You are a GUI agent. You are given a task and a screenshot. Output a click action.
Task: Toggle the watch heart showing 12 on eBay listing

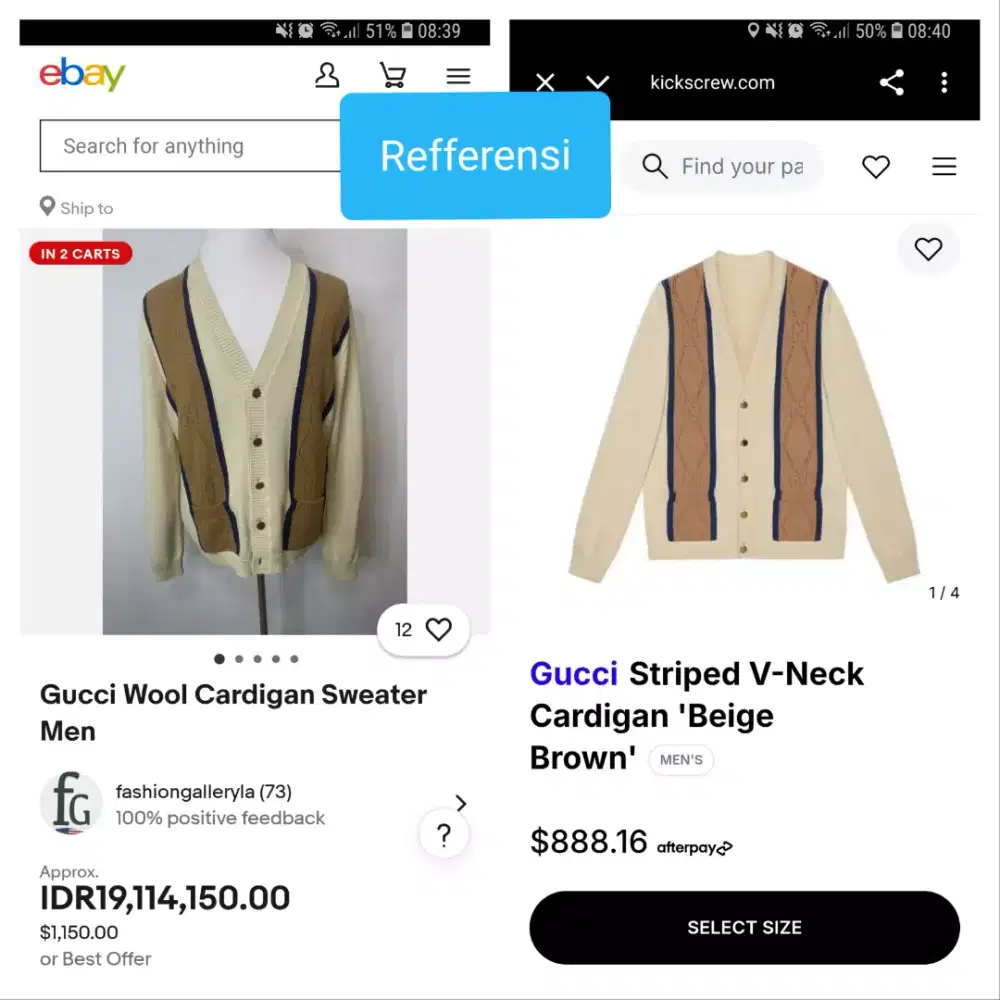point(437,630)
